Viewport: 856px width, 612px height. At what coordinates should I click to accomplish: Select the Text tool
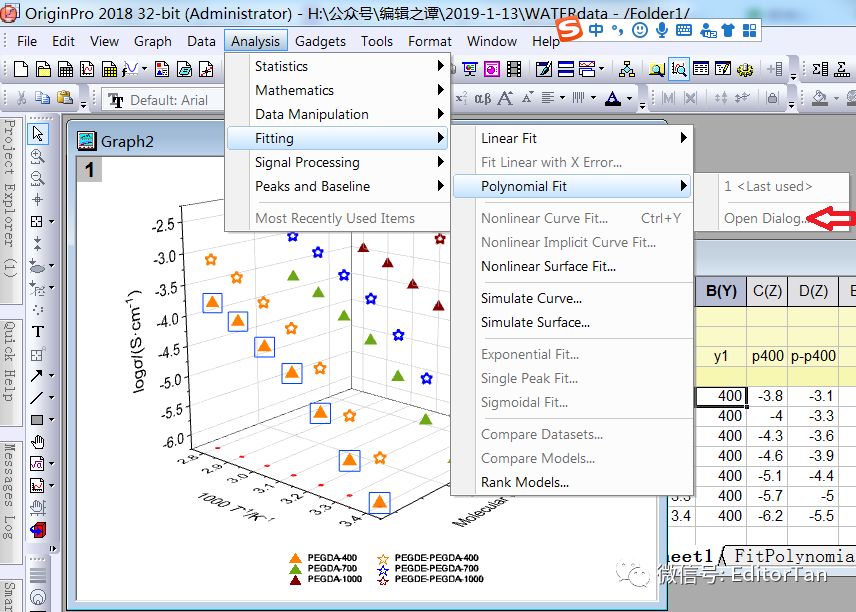38,331
